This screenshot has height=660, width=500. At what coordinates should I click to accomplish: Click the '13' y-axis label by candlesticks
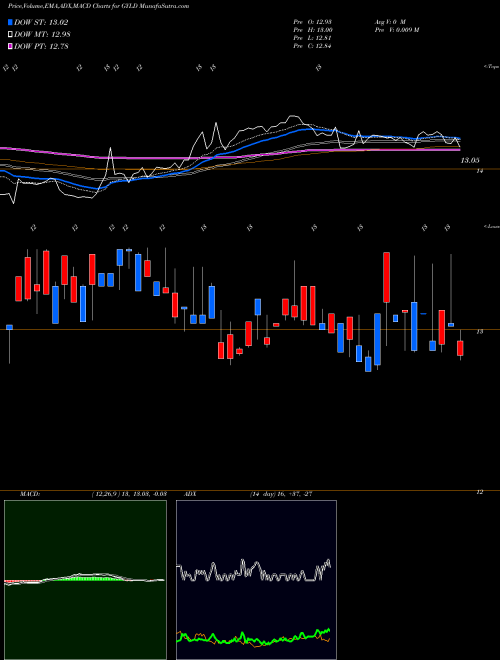click(480, 332)
